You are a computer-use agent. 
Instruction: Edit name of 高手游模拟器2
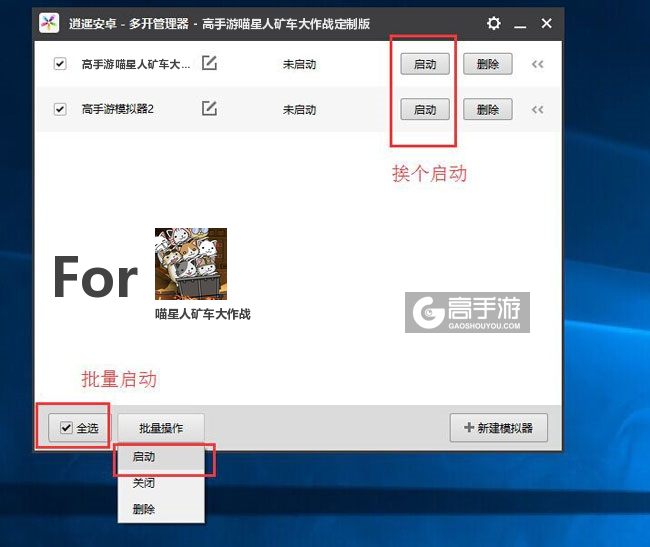click(x=209, y=109)
